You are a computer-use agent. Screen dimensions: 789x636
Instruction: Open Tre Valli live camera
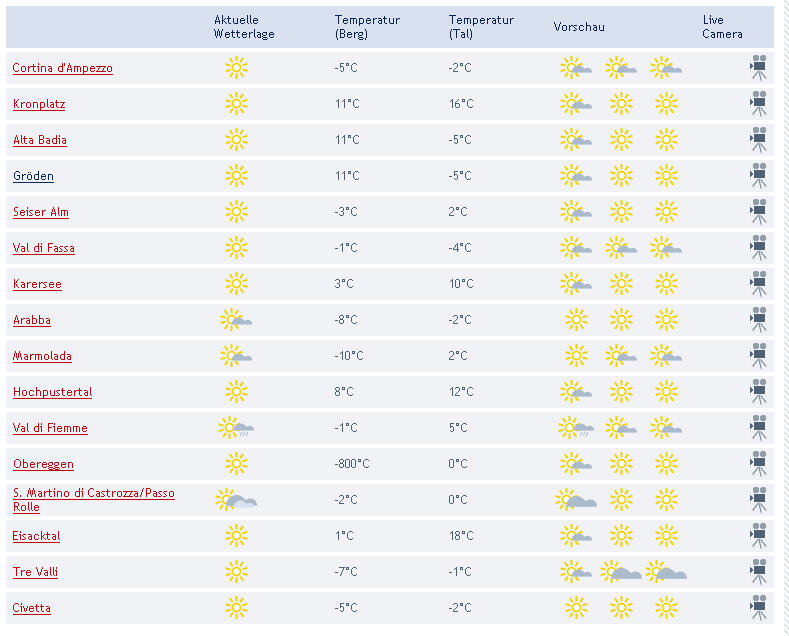tap(759, 572)
